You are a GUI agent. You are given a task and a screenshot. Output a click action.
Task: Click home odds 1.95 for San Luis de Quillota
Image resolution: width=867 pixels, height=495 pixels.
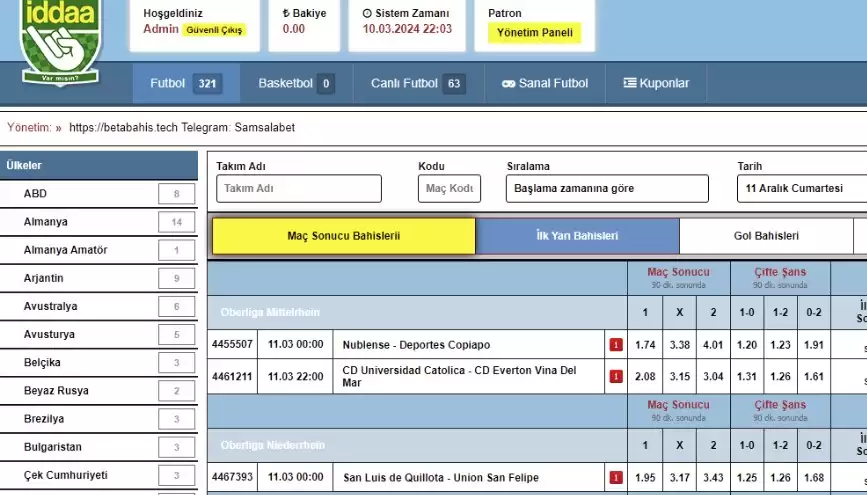[x=645, y=477]
